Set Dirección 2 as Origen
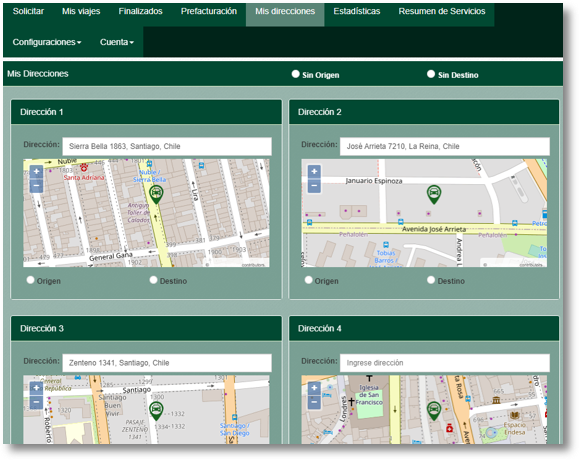579x460 pixels. coord(309,280)
